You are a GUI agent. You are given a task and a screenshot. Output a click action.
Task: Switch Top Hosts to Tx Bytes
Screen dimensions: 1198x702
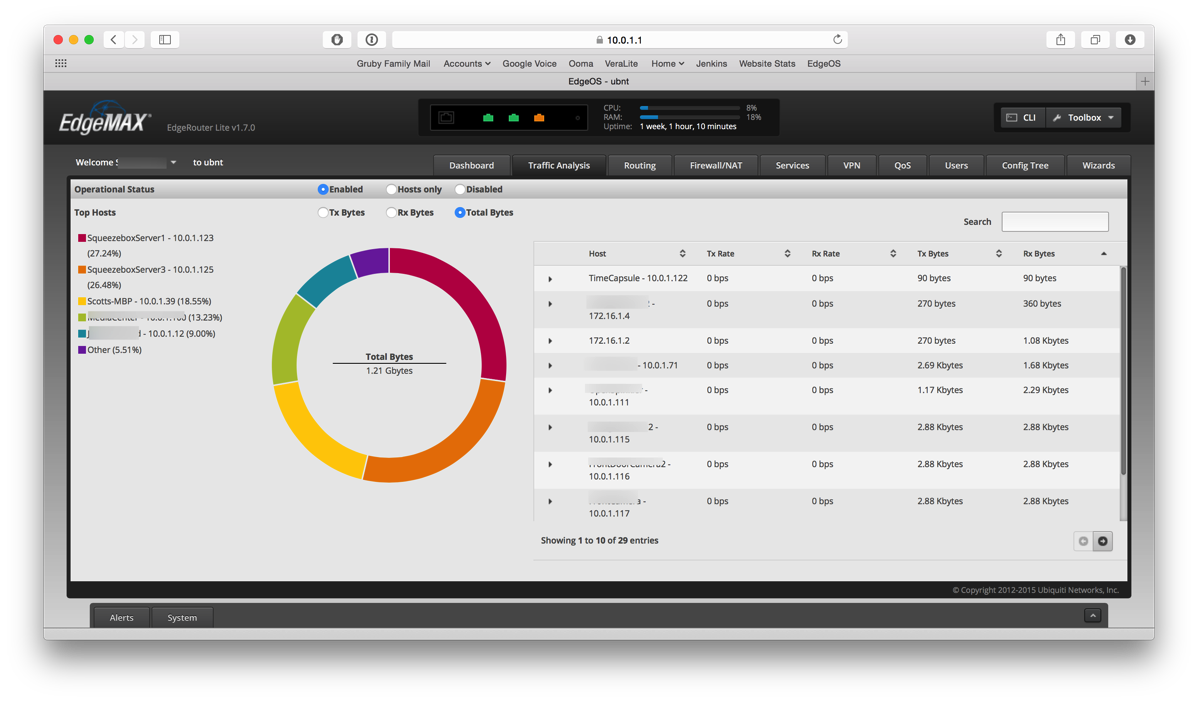click(324, 212)
